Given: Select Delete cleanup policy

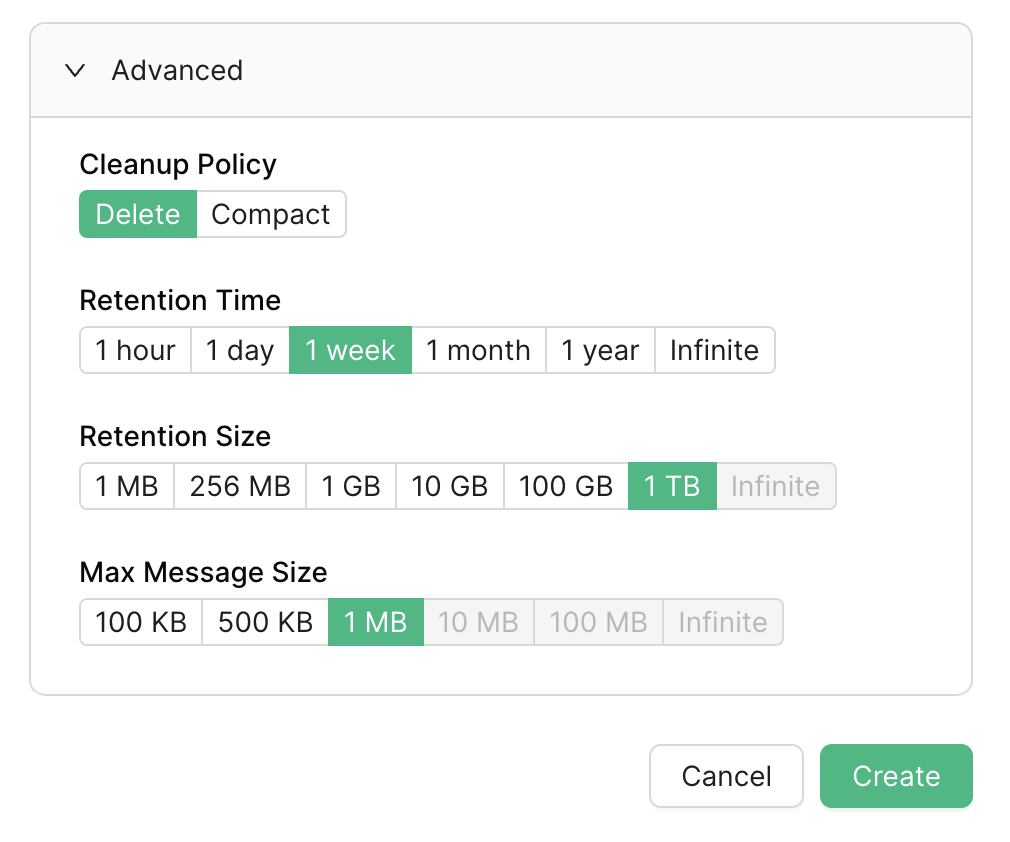Looking at the screenshot, I should coord(137,214).
